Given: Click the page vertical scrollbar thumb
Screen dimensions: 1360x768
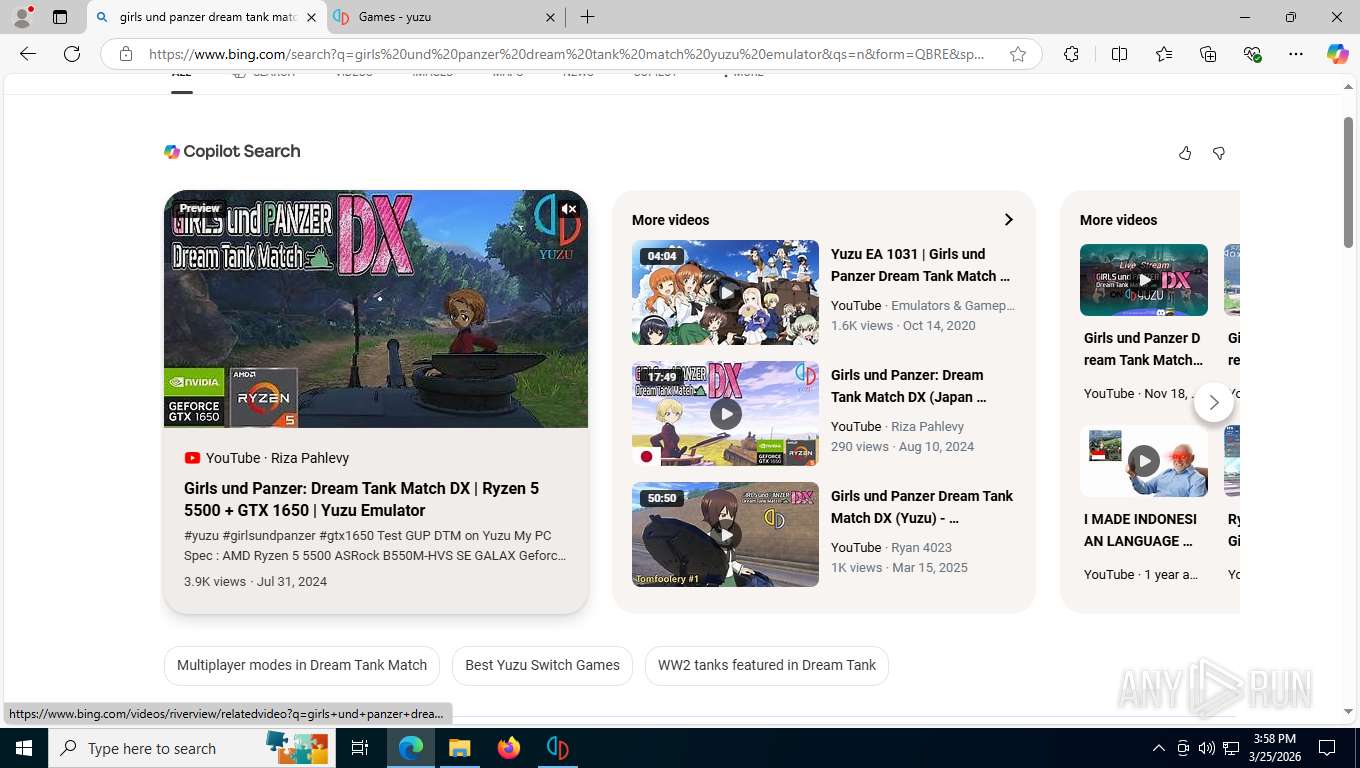Looking at the screenshot, I should click(x=1348, y=182).
